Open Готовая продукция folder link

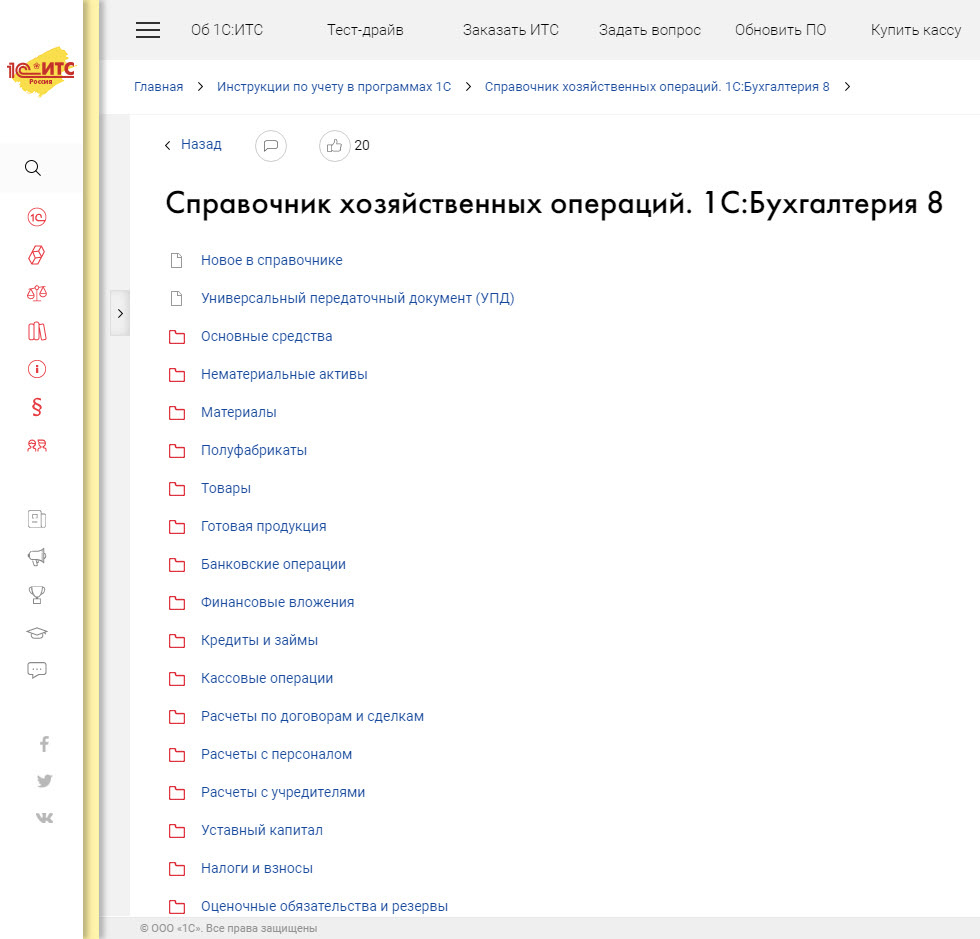tap(263, 526)
